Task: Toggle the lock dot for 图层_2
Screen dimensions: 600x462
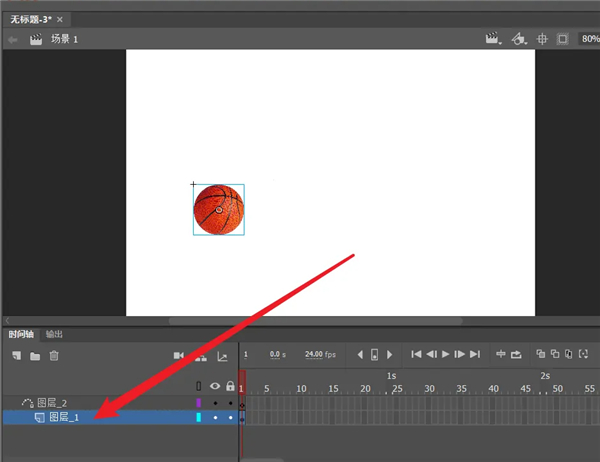Action: pyautogui.click(x=231, y=402)
